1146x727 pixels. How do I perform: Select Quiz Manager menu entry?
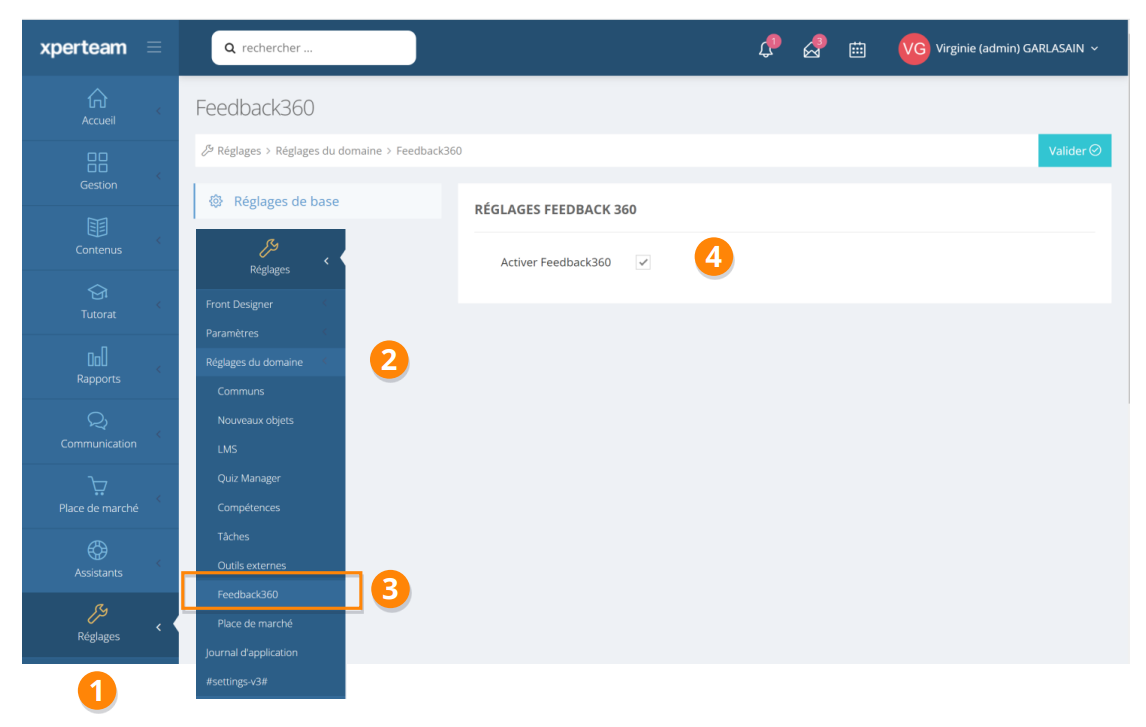(x=249, y=478)
